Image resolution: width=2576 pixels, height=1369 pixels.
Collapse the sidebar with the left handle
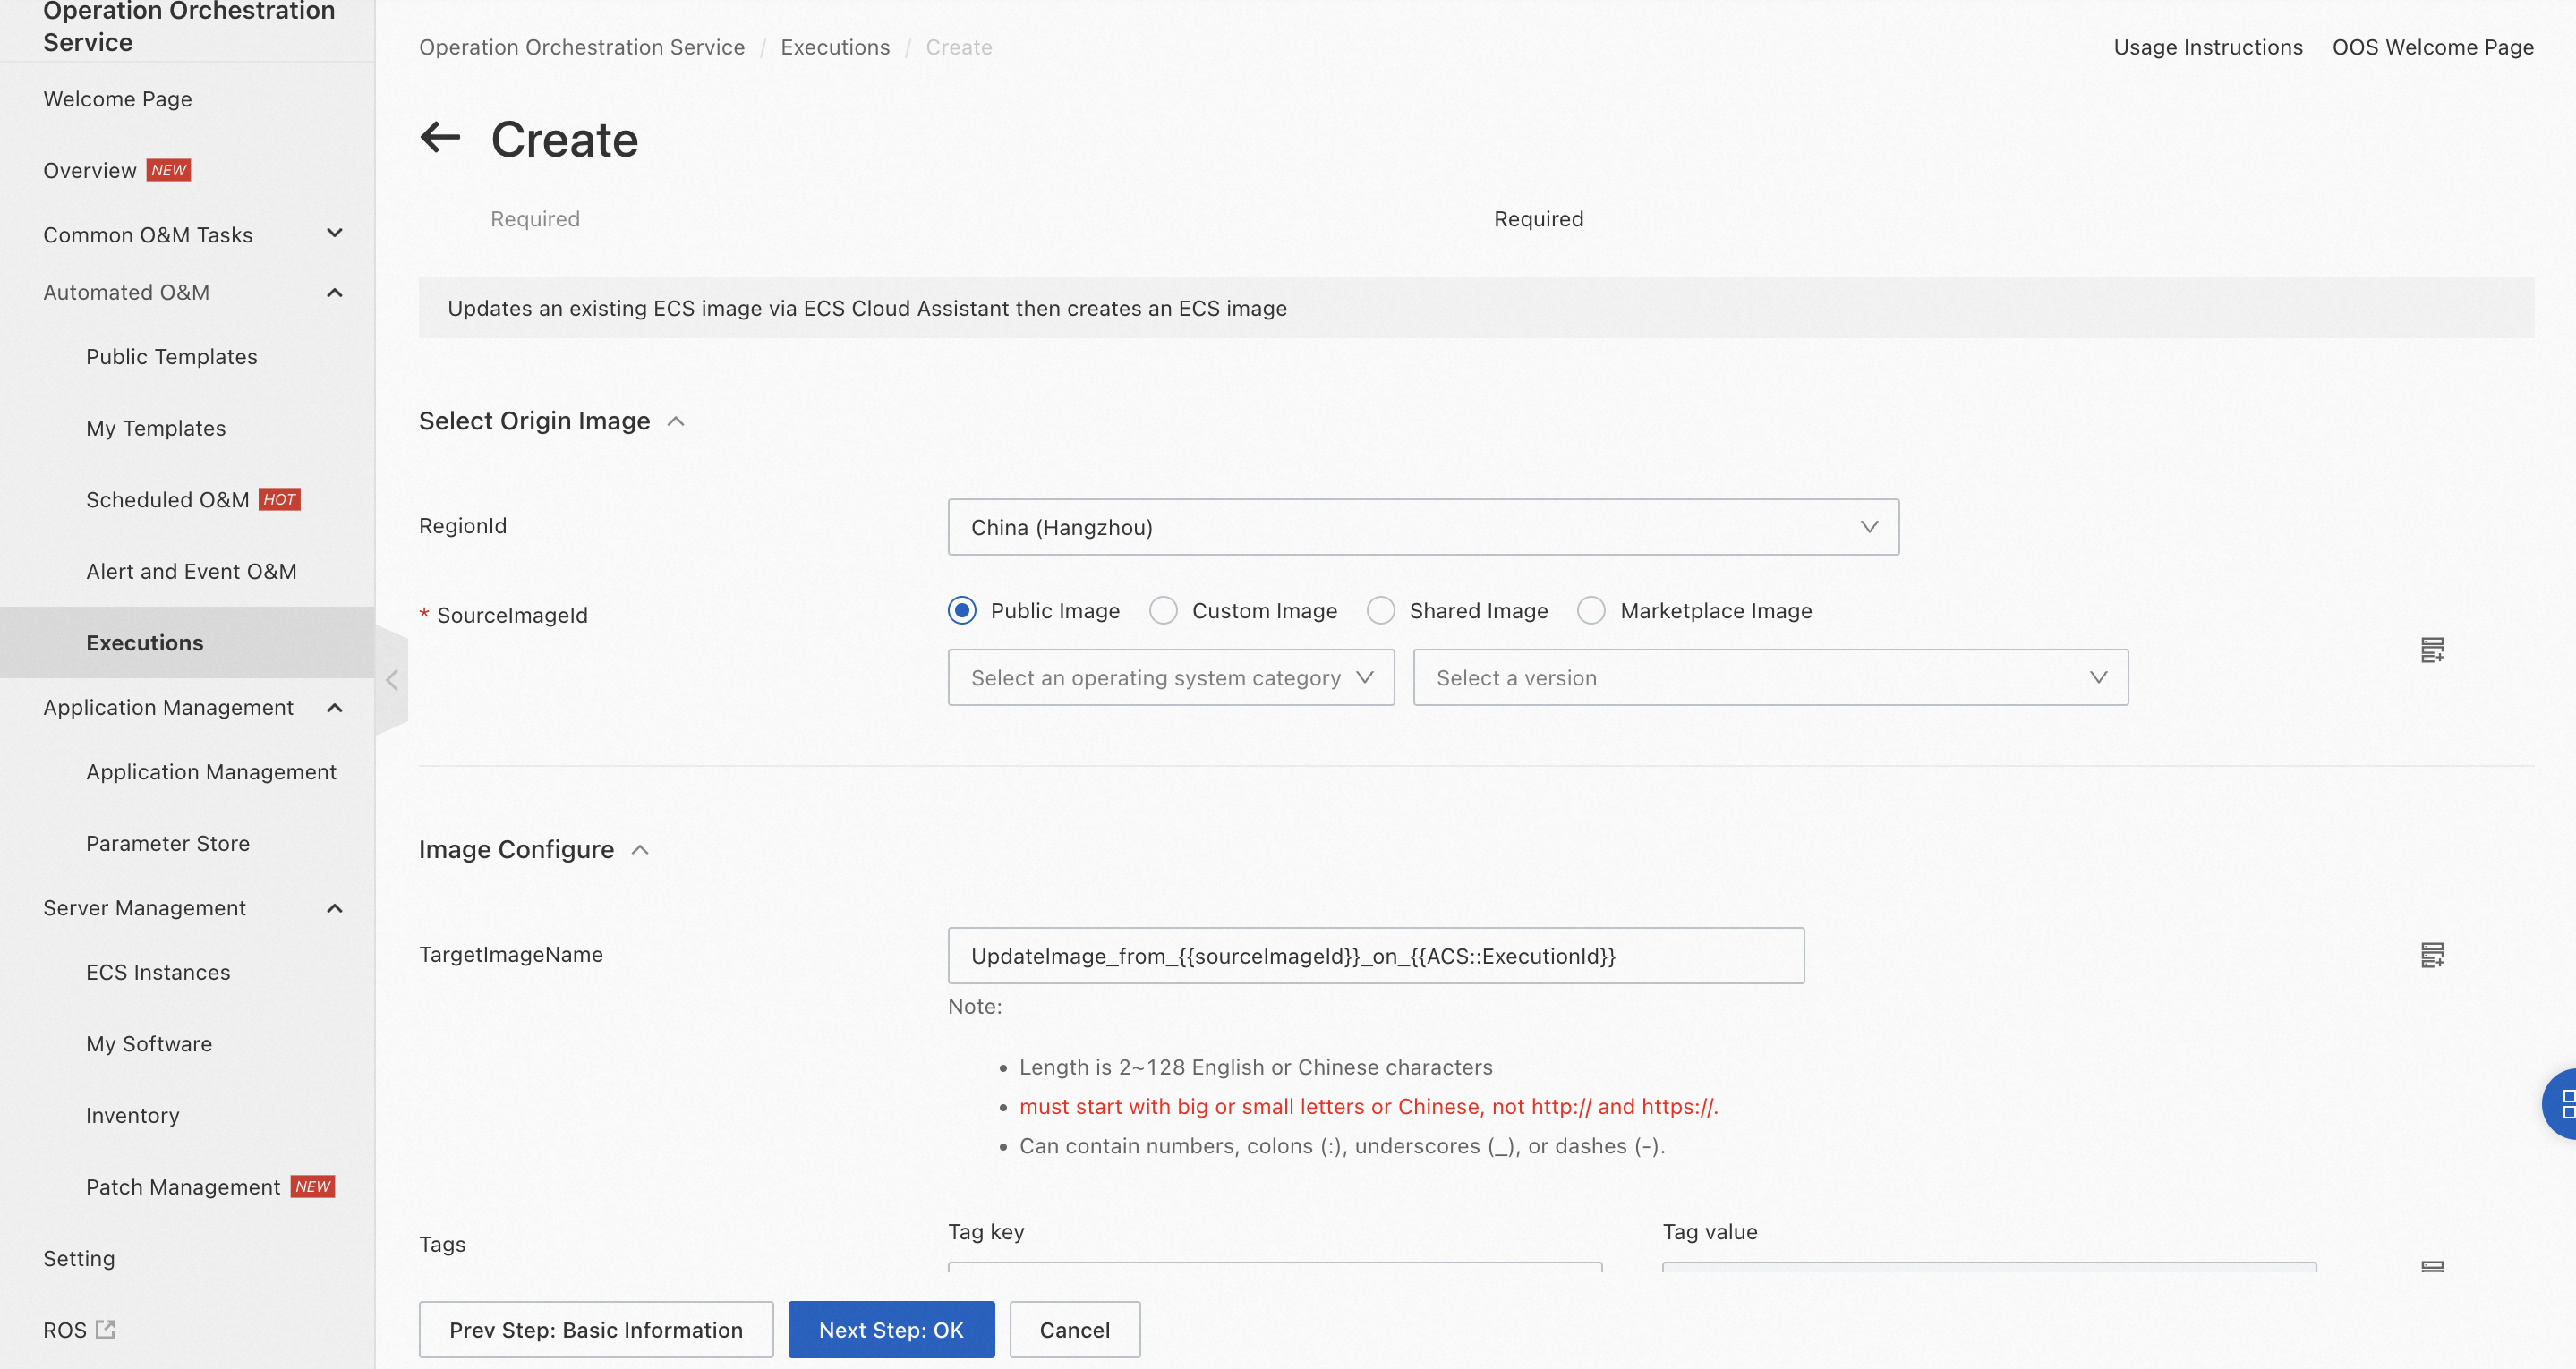[x=392, y=681]
